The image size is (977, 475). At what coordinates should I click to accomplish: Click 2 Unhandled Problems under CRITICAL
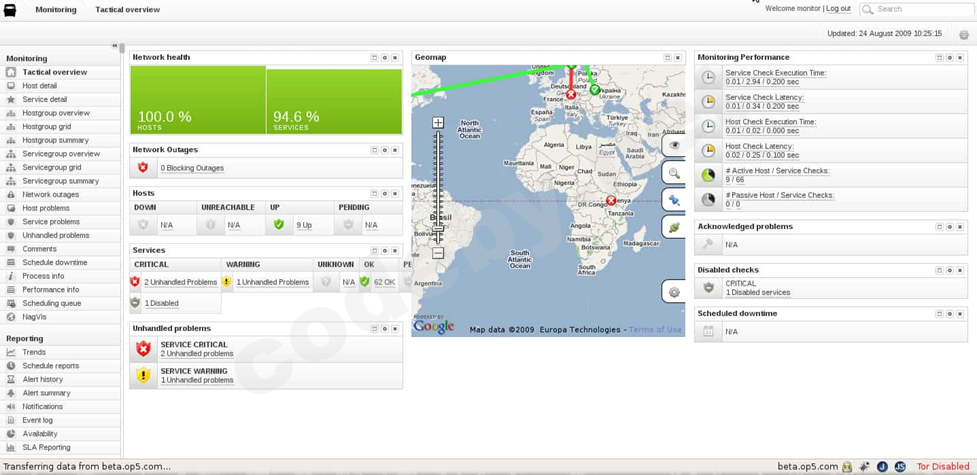coord(181,282)
